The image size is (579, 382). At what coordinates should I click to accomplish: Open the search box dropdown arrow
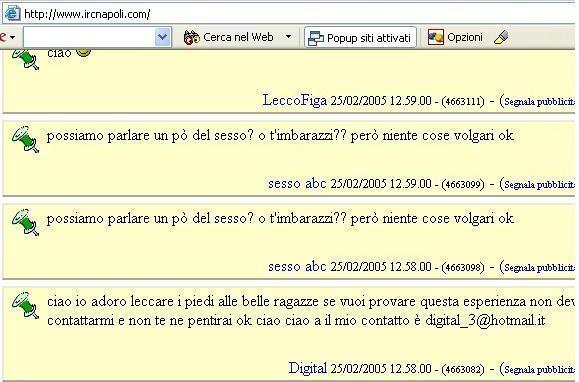tap(162, 37)
